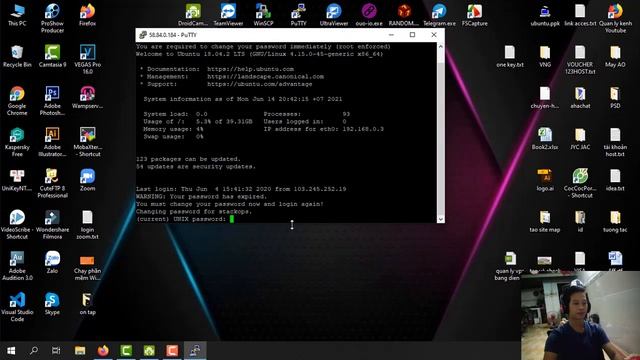The image size is (640, 360).
Task: Open VEGAS Pro 16.0 shortcut
Action: (x=87, y=60)
